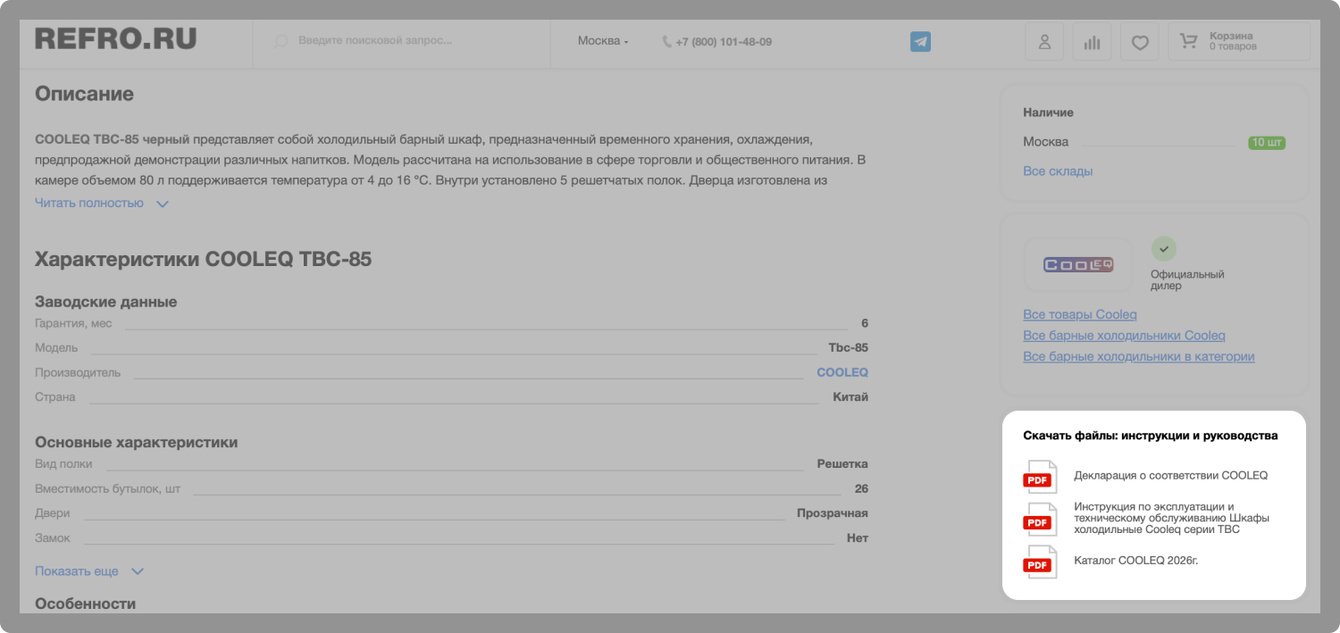This screenshot has width=1340, height=633.
Task: Click the Tbc-85 model value
Action: coord(848,348)
